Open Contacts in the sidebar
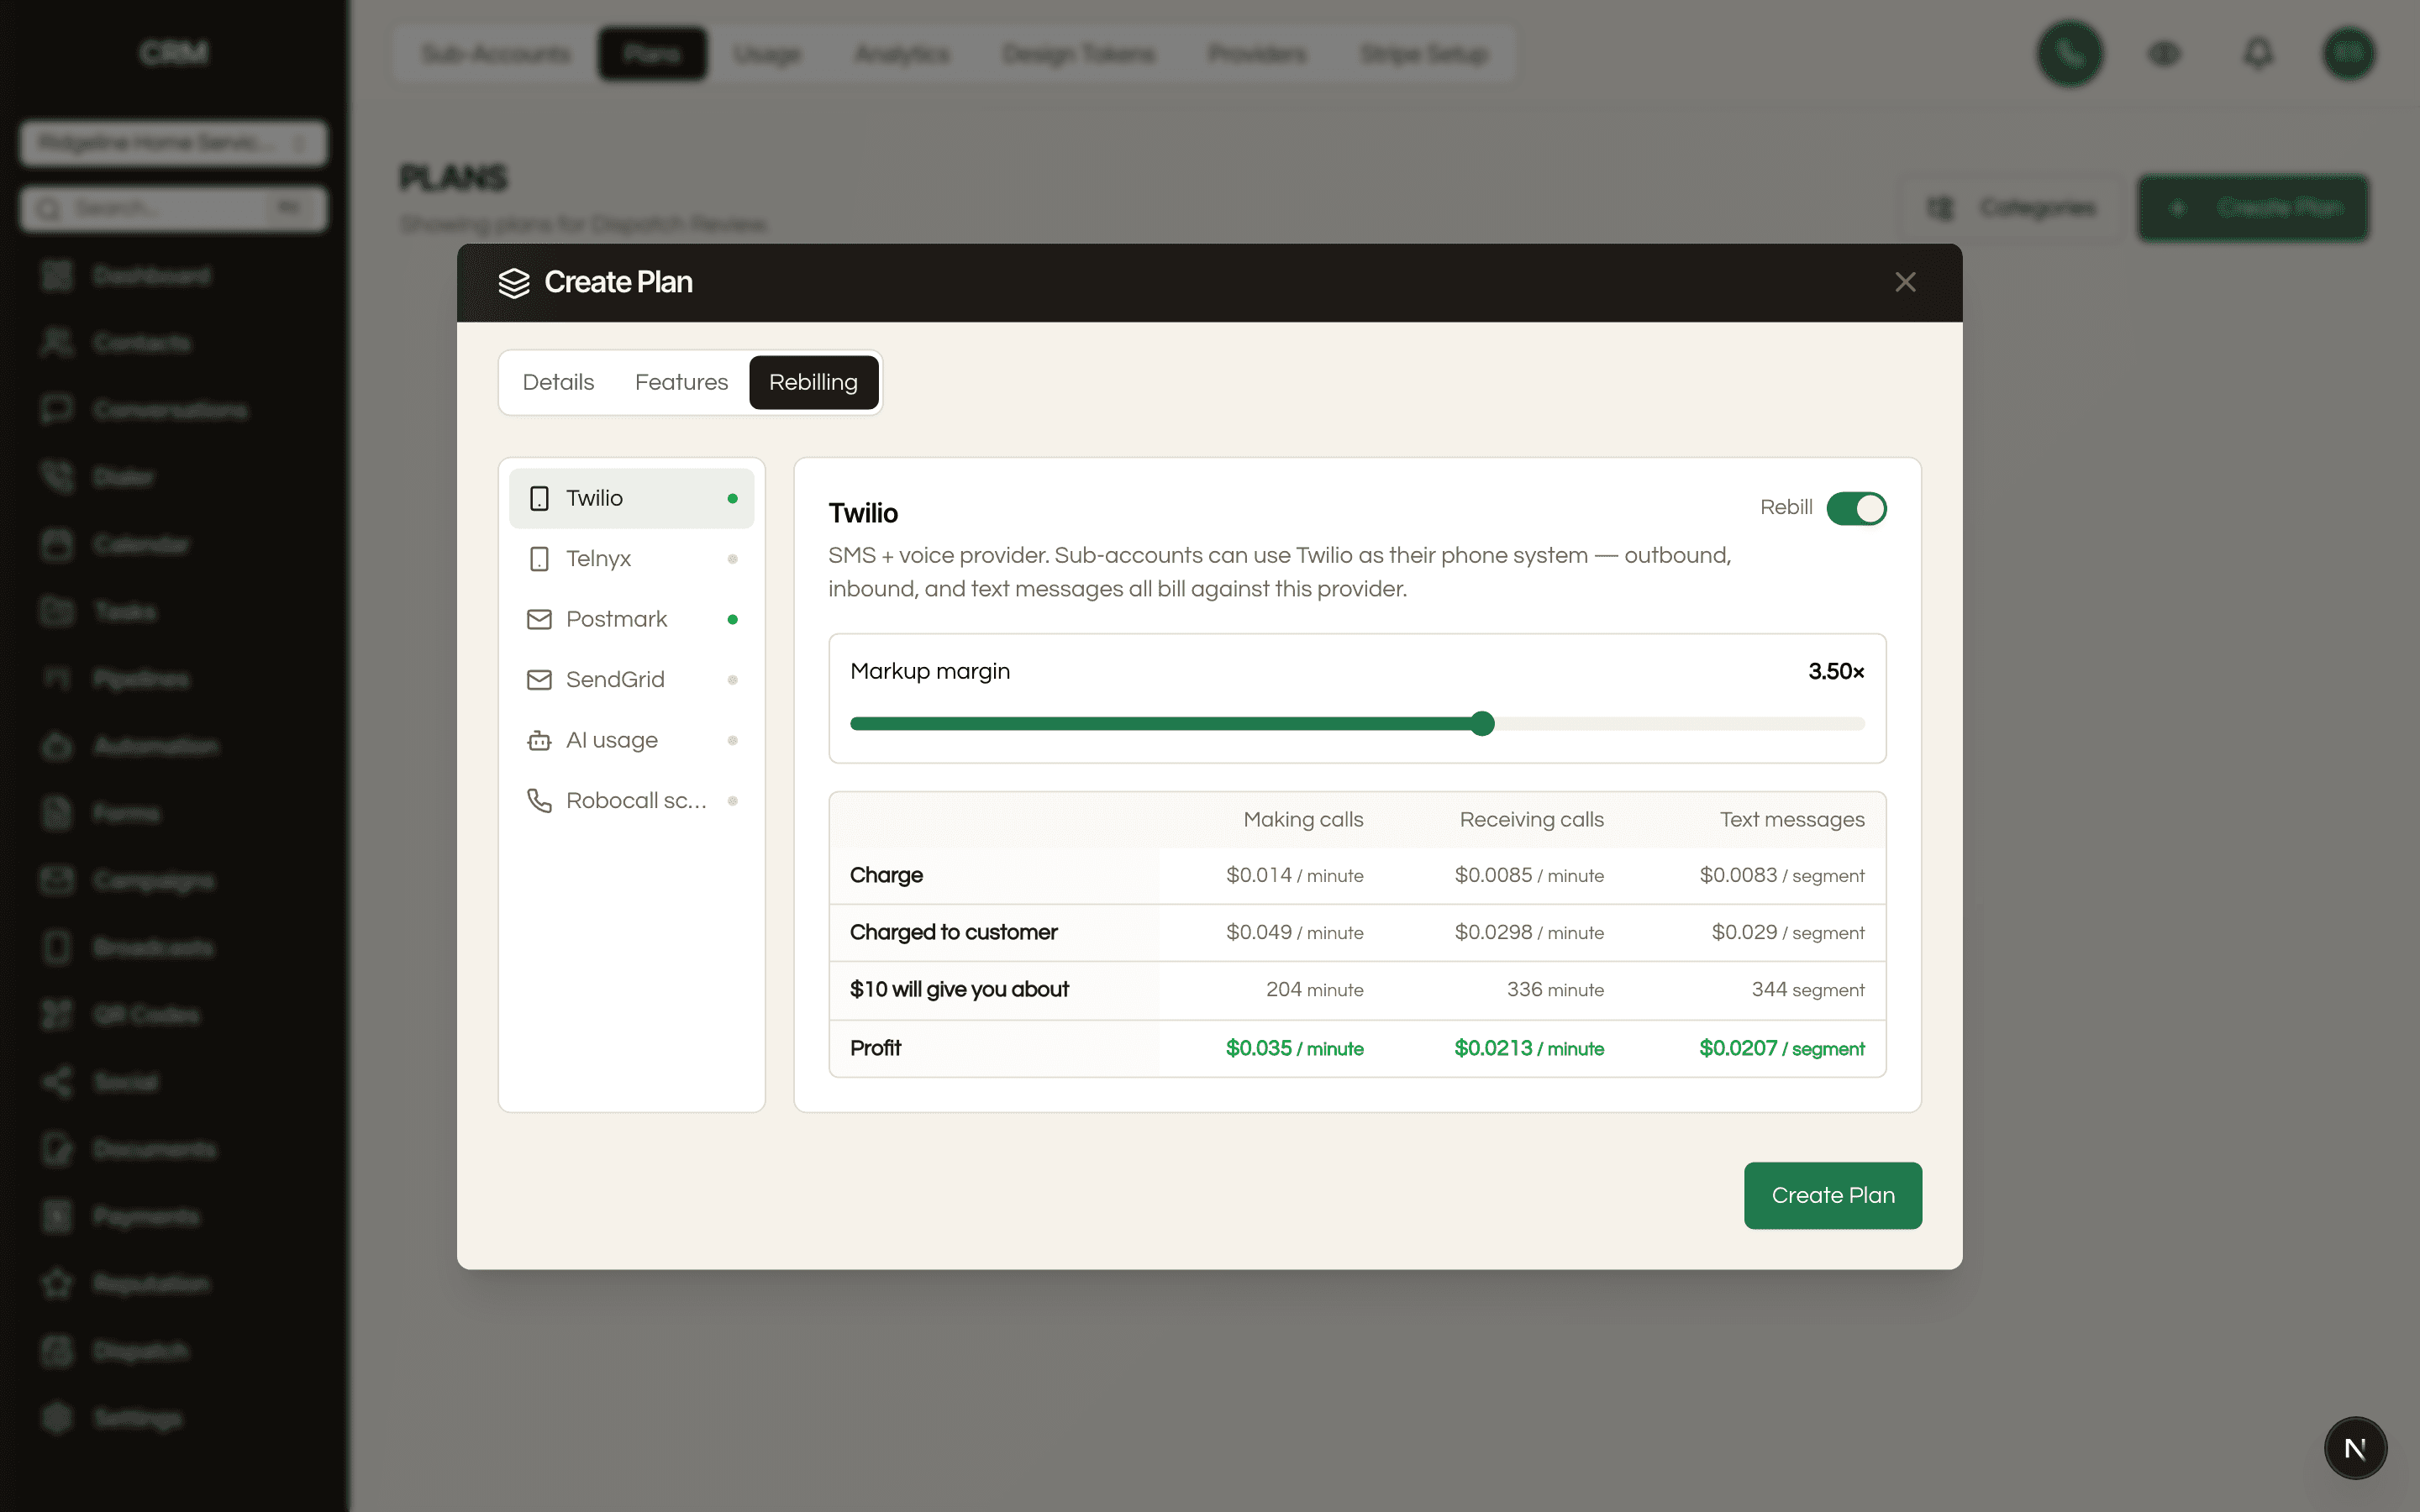 pyautogui.click(x=173, y=343)
